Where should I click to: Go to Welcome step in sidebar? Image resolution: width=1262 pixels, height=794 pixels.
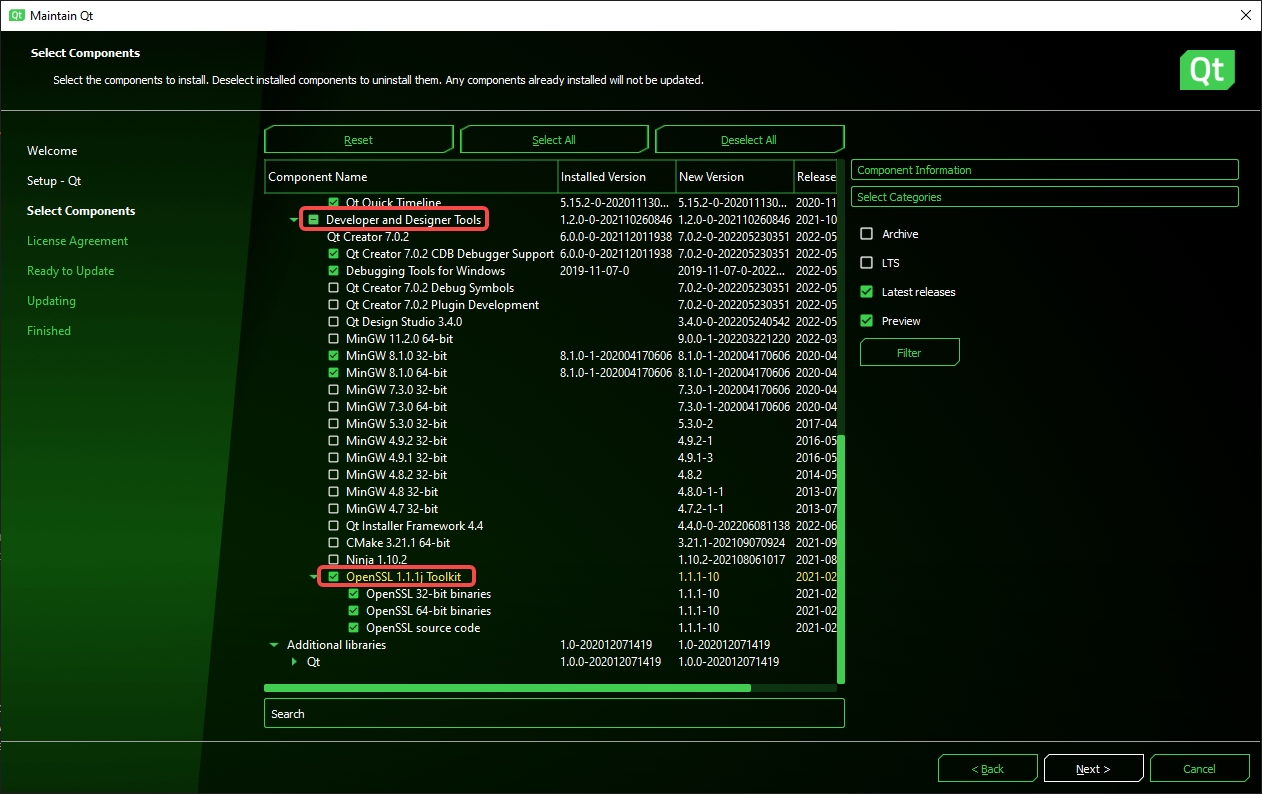(52, 151)
